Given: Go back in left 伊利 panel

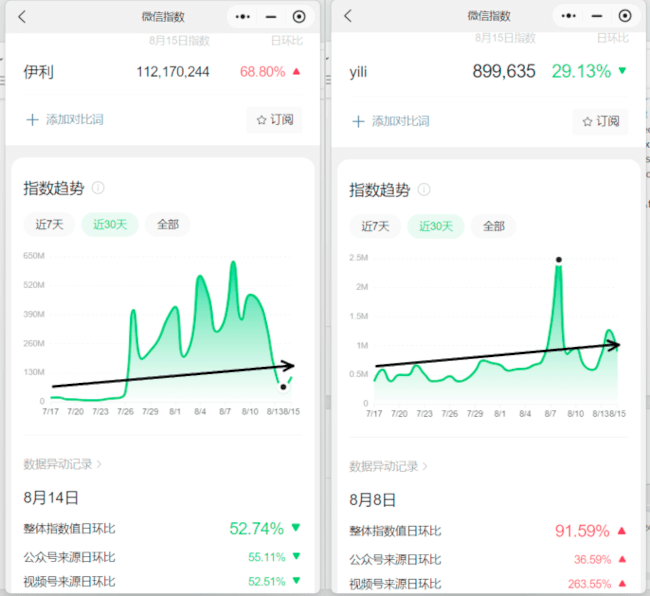Looking at the screenshot, I should (22, 17).
